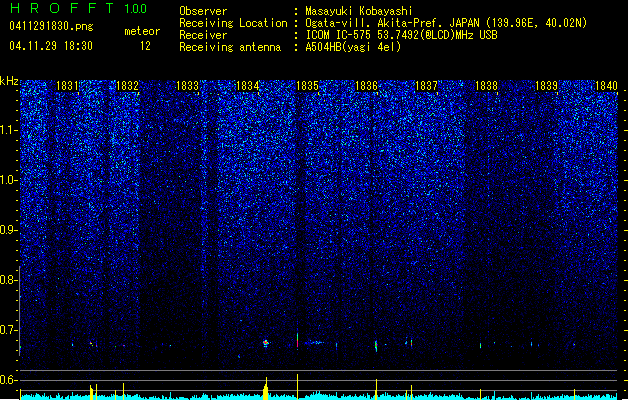629x400 pixels.
Task: Click the 0.6 kHz axis tick label
Action: pyautogui.click(x=8, y=380)
